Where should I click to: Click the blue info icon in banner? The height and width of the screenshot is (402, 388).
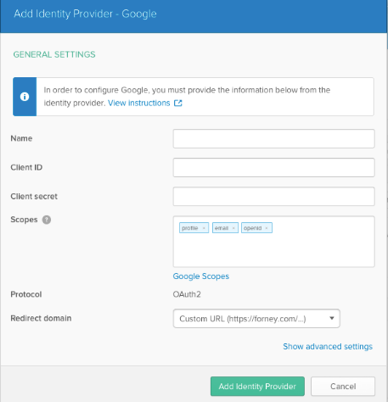click(24, 97)
